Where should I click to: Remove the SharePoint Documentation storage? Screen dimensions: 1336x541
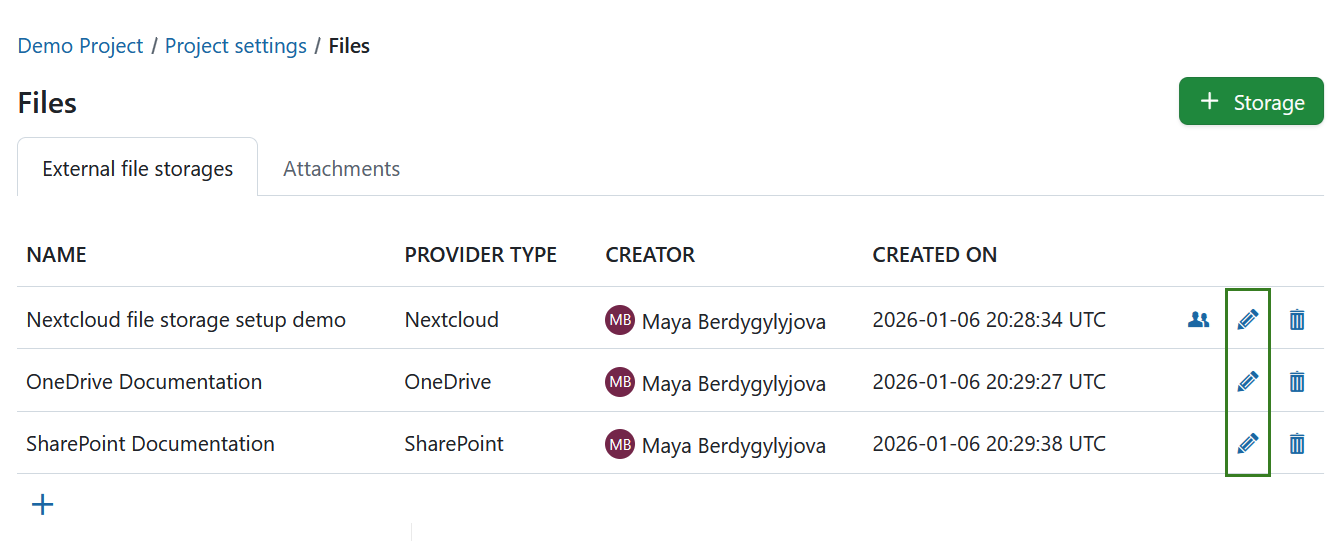pos(1297,443)
